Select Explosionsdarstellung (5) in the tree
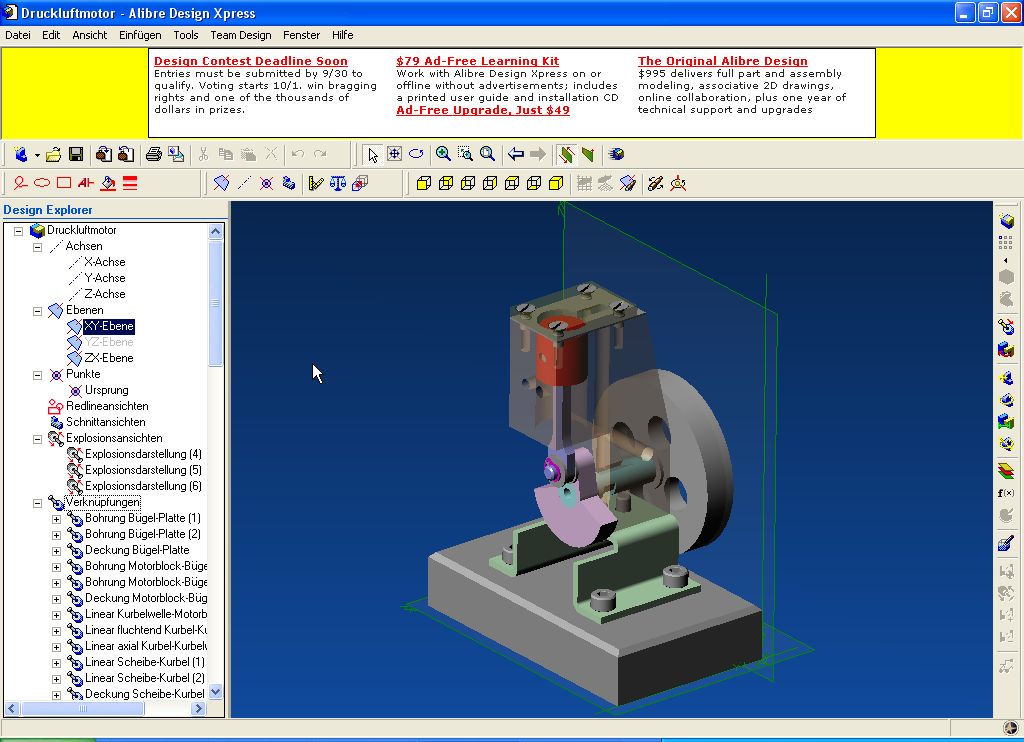The image size is (1024, 742). click(143, 470)
